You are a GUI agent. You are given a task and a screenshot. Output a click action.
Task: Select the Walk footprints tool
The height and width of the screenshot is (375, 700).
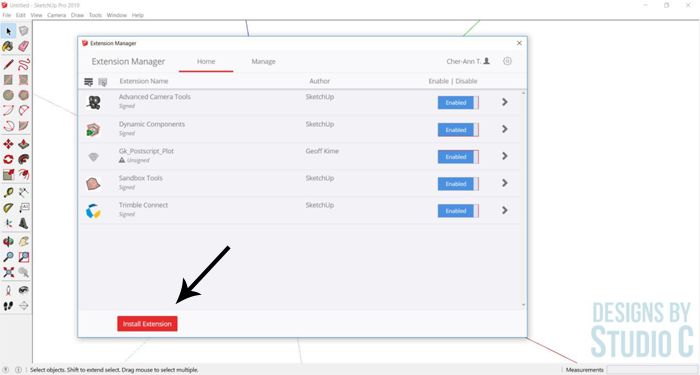[x=8, y=306]
